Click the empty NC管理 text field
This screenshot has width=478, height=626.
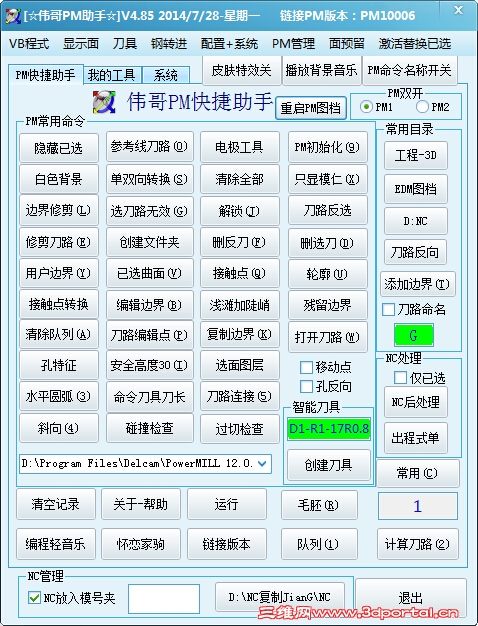[x=164, y=598]
